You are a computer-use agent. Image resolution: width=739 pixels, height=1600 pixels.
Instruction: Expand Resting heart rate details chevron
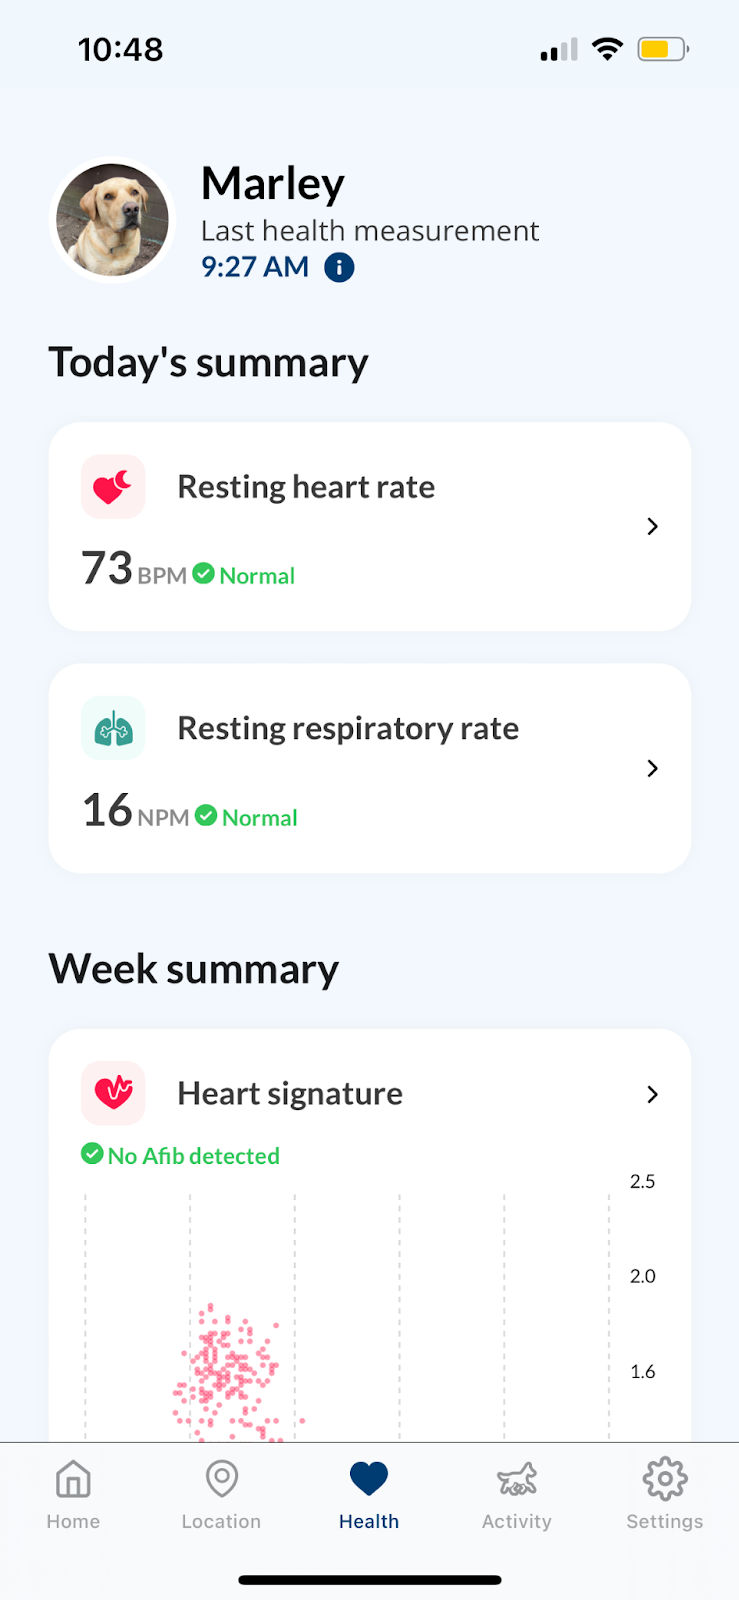(x=653, y=526)
